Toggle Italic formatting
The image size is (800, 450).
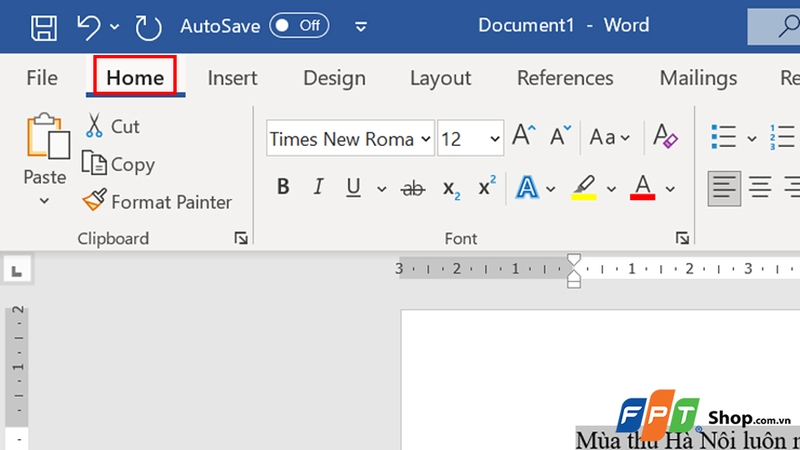pyautogui.click(x=318, y=187)
